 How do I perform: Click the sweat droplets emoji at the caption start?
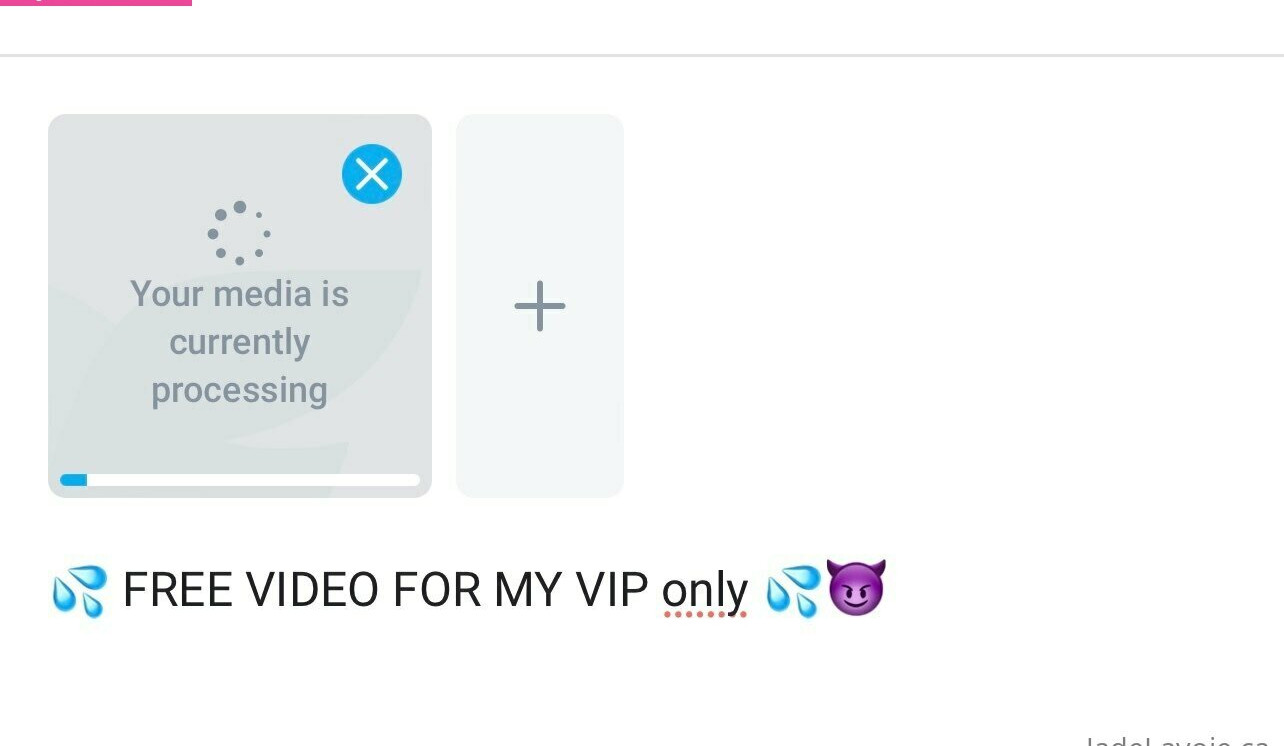click(x=79, y=591)
